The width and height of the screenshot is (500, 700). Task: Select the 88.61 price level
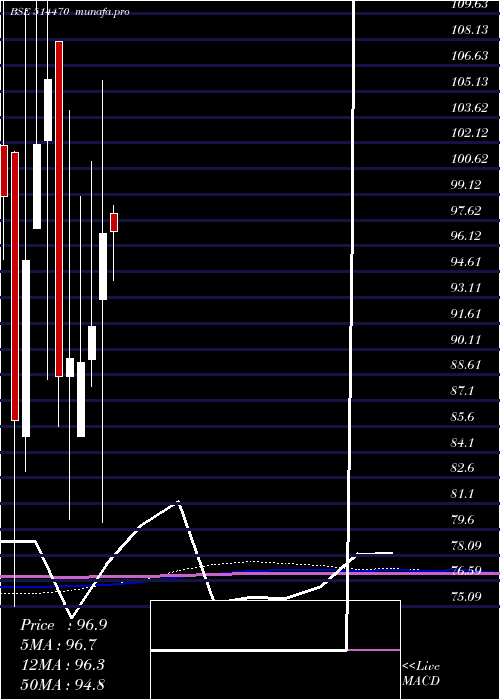[466, 365]
